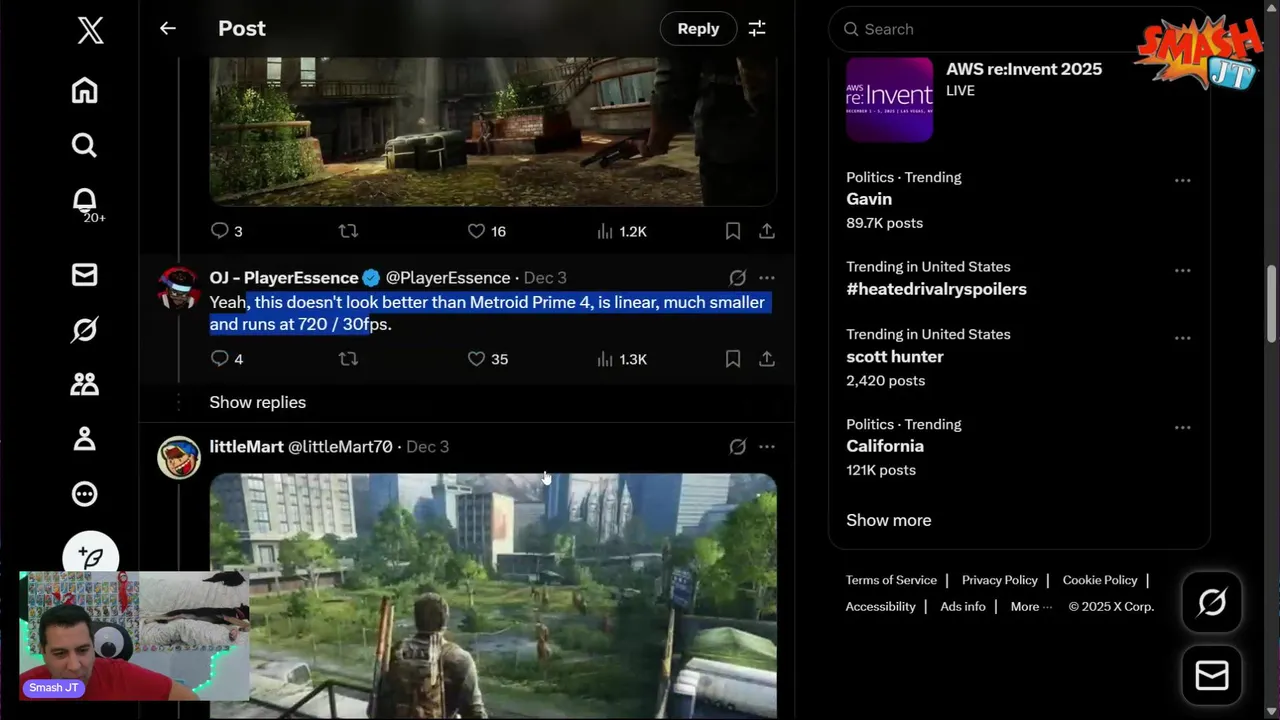This screenshot has height=720, width=1280.
Task: Open the top post's game screenshot
Action: click(x=493, y=131)
